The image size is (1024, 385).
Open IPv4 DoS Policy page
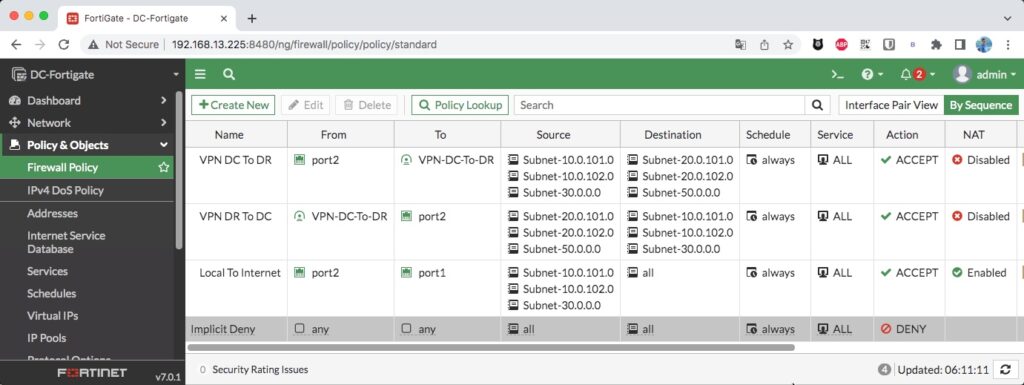65,191
